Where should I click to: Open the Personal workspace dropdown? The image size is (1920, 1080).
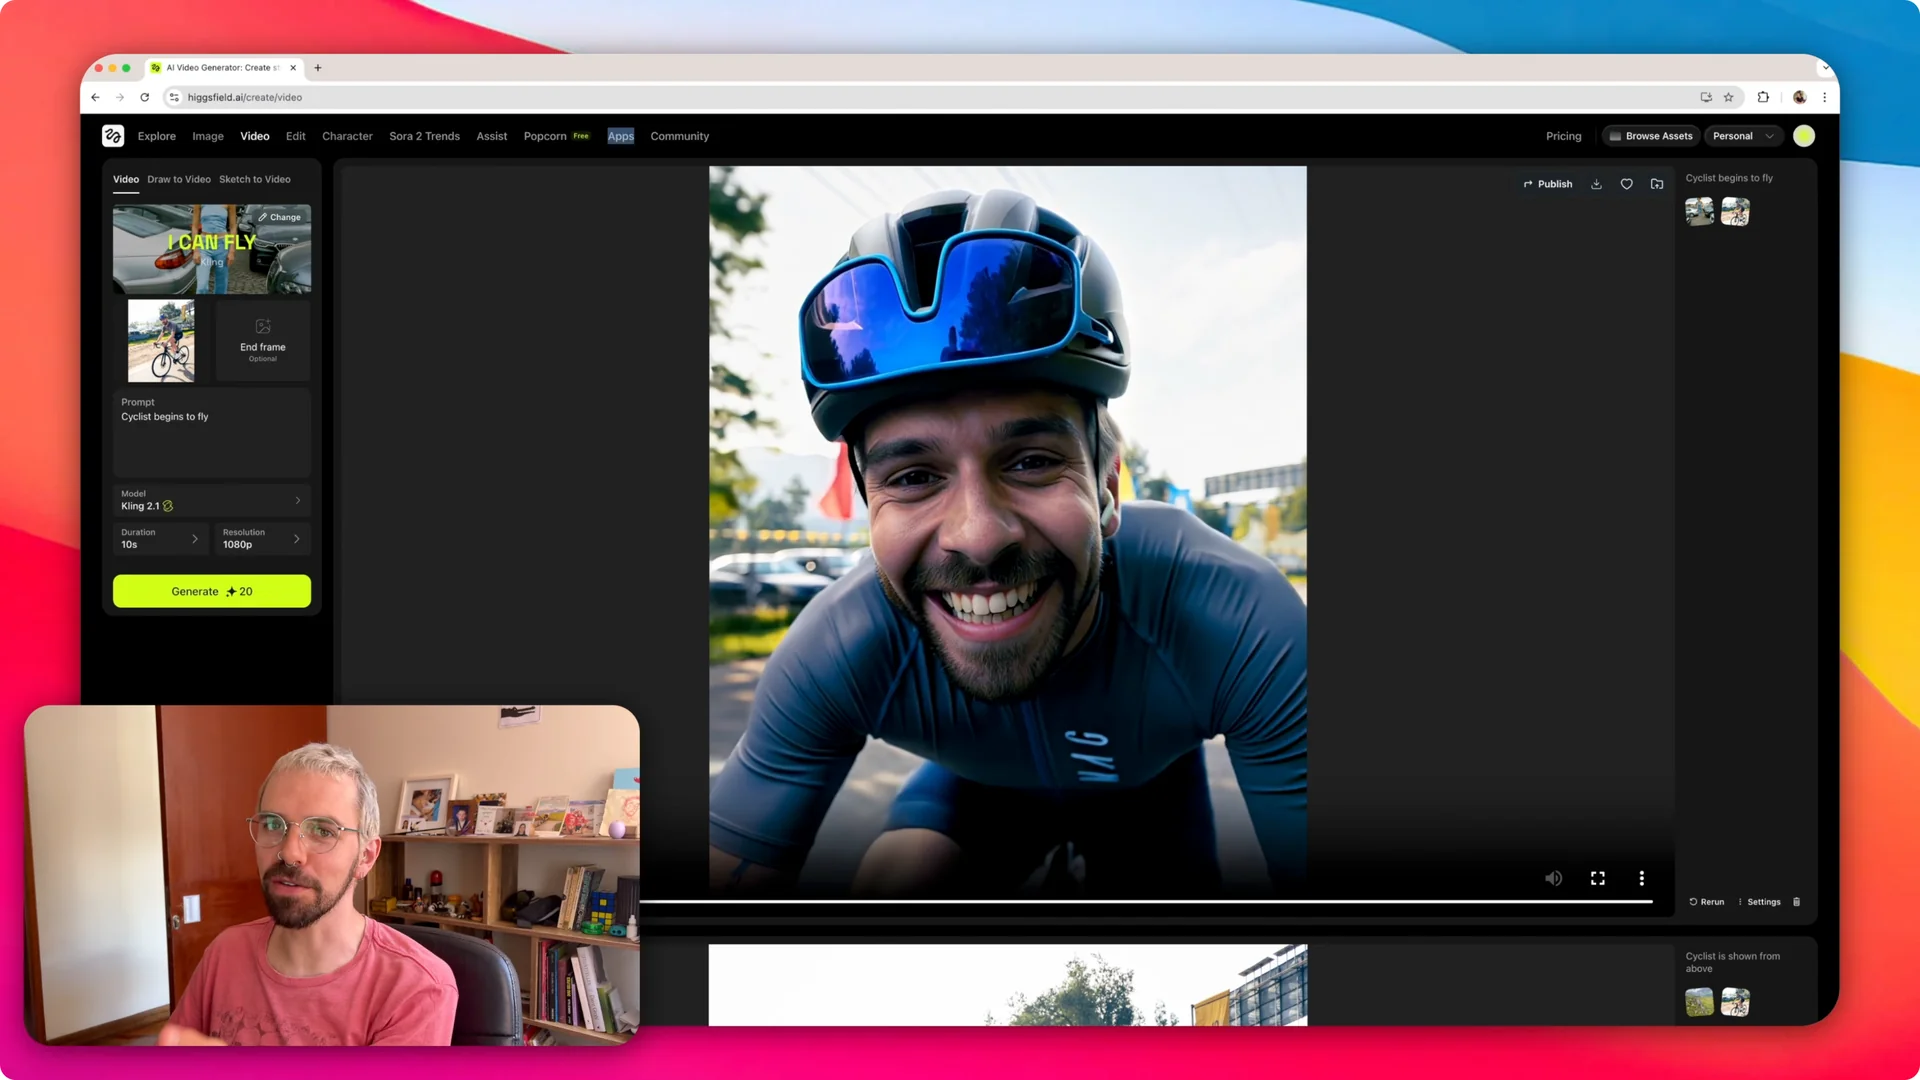click(x=1743, y=136)
